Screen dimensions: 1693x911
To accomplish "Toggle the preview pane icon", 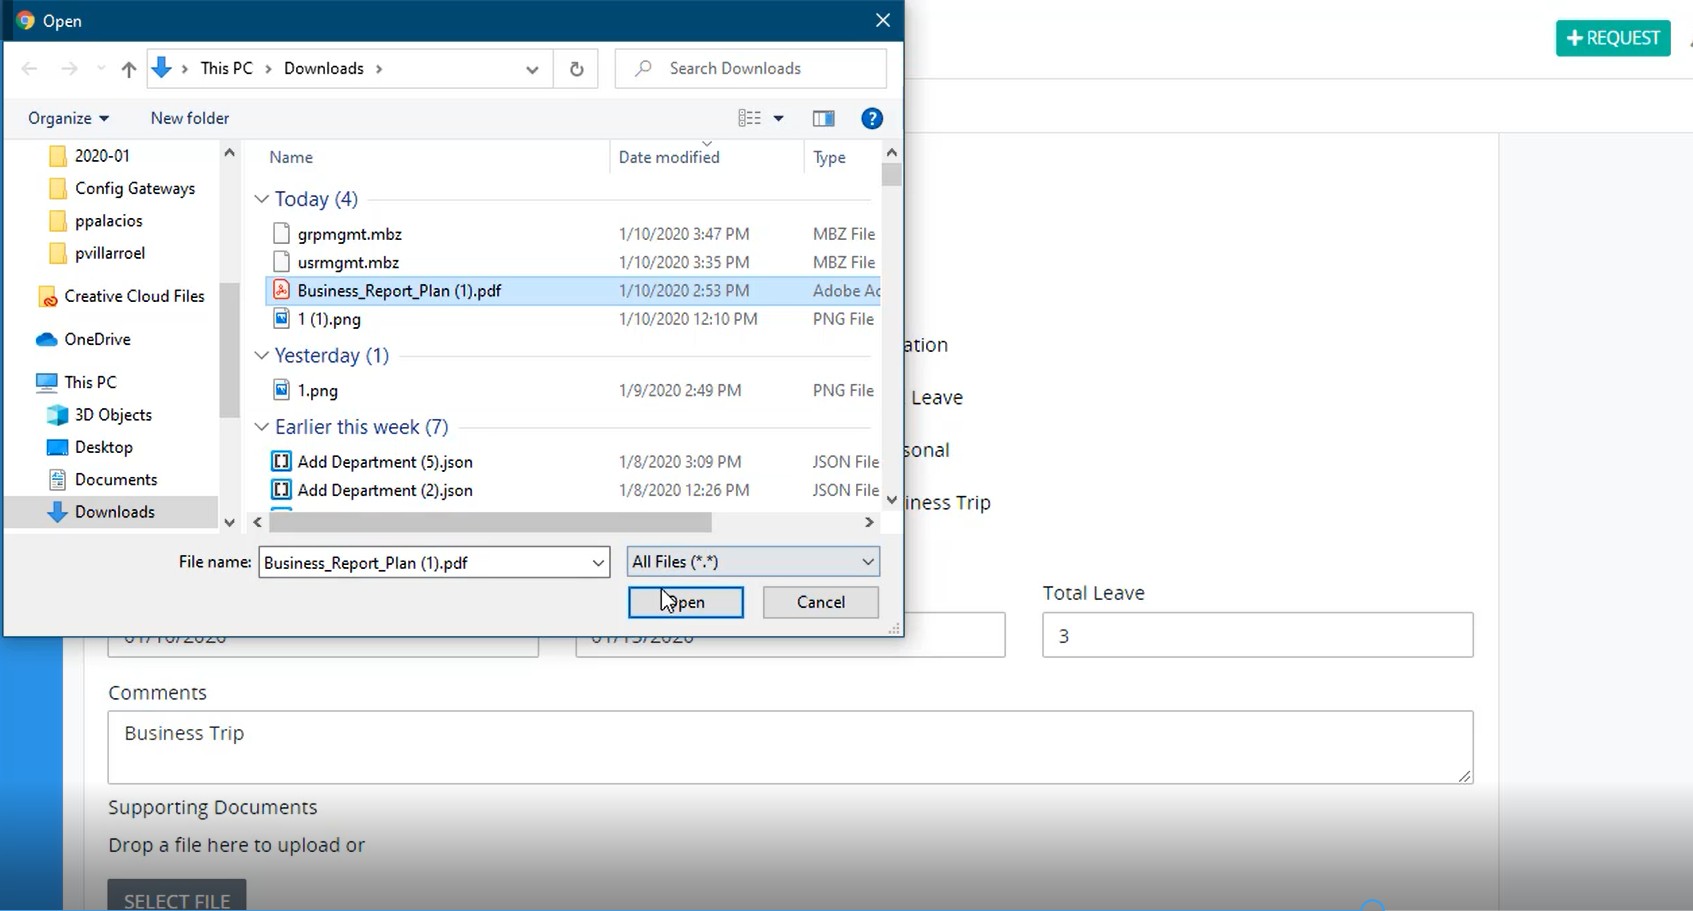I will tap(823, 118).
